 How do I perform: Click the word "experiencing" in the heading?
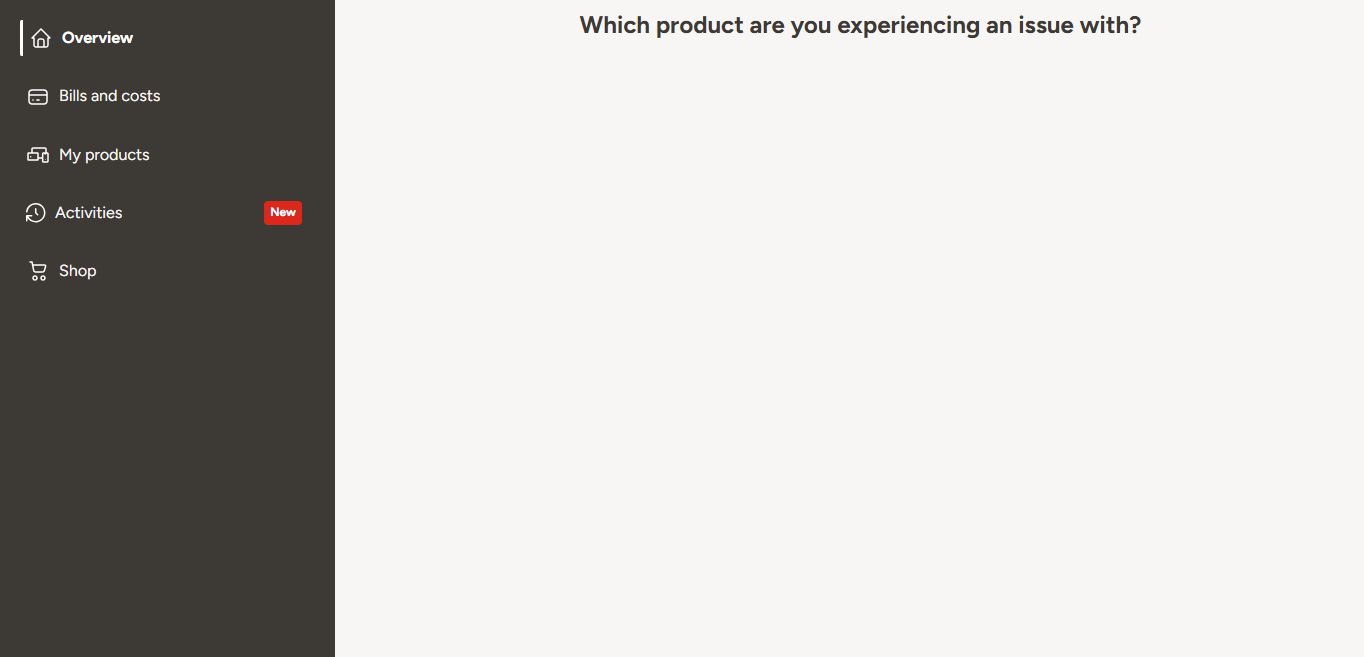(908, 25)
